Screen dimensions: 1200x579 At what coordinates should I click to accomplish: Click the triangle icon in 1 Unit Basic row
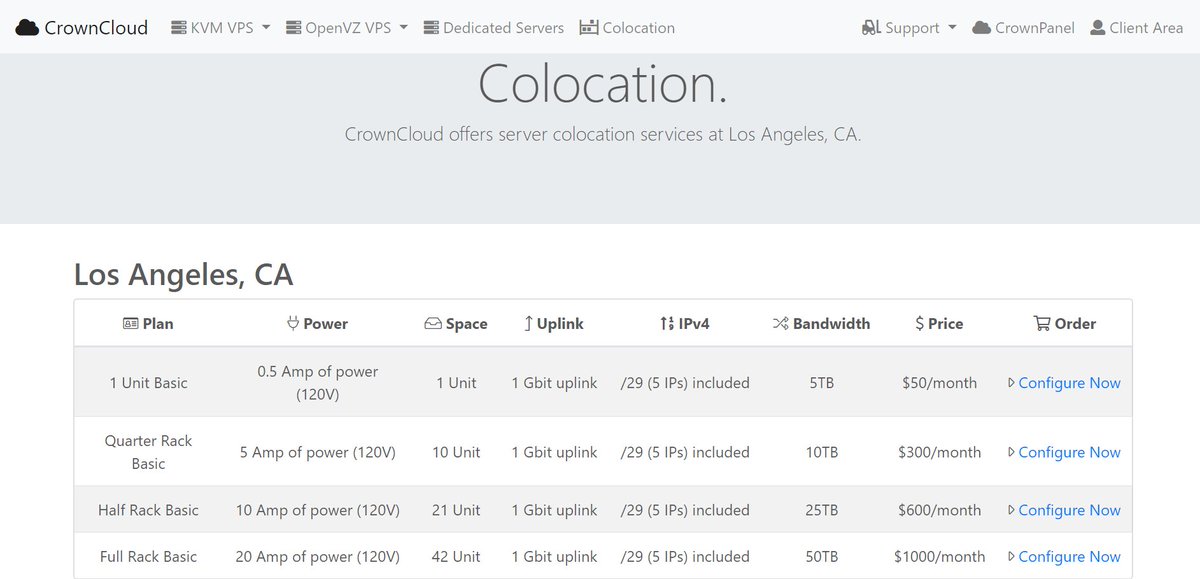tap(1012, 383)
